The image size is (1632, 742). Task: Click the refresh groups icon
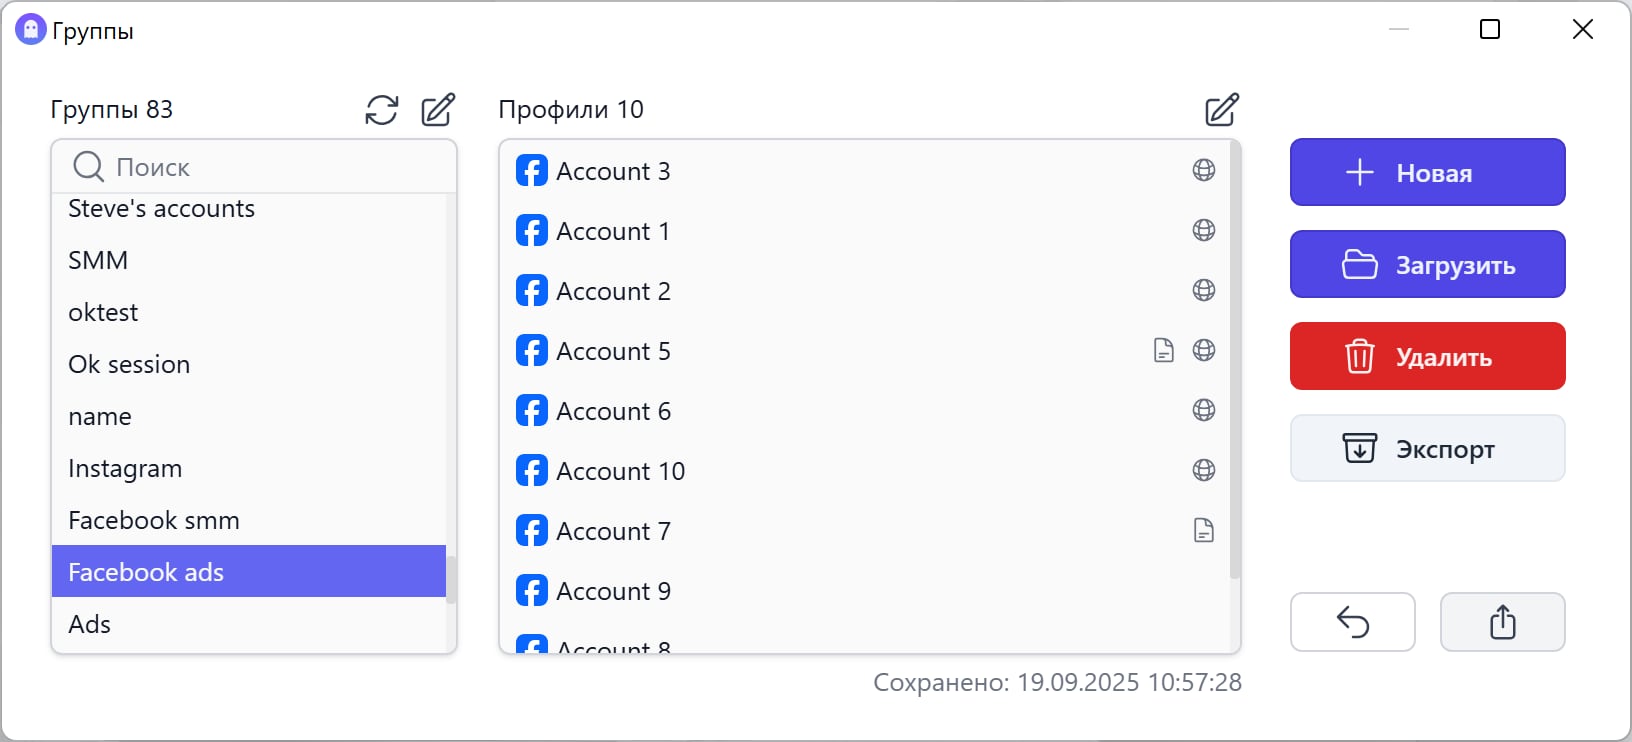click(x=382, y=110)
